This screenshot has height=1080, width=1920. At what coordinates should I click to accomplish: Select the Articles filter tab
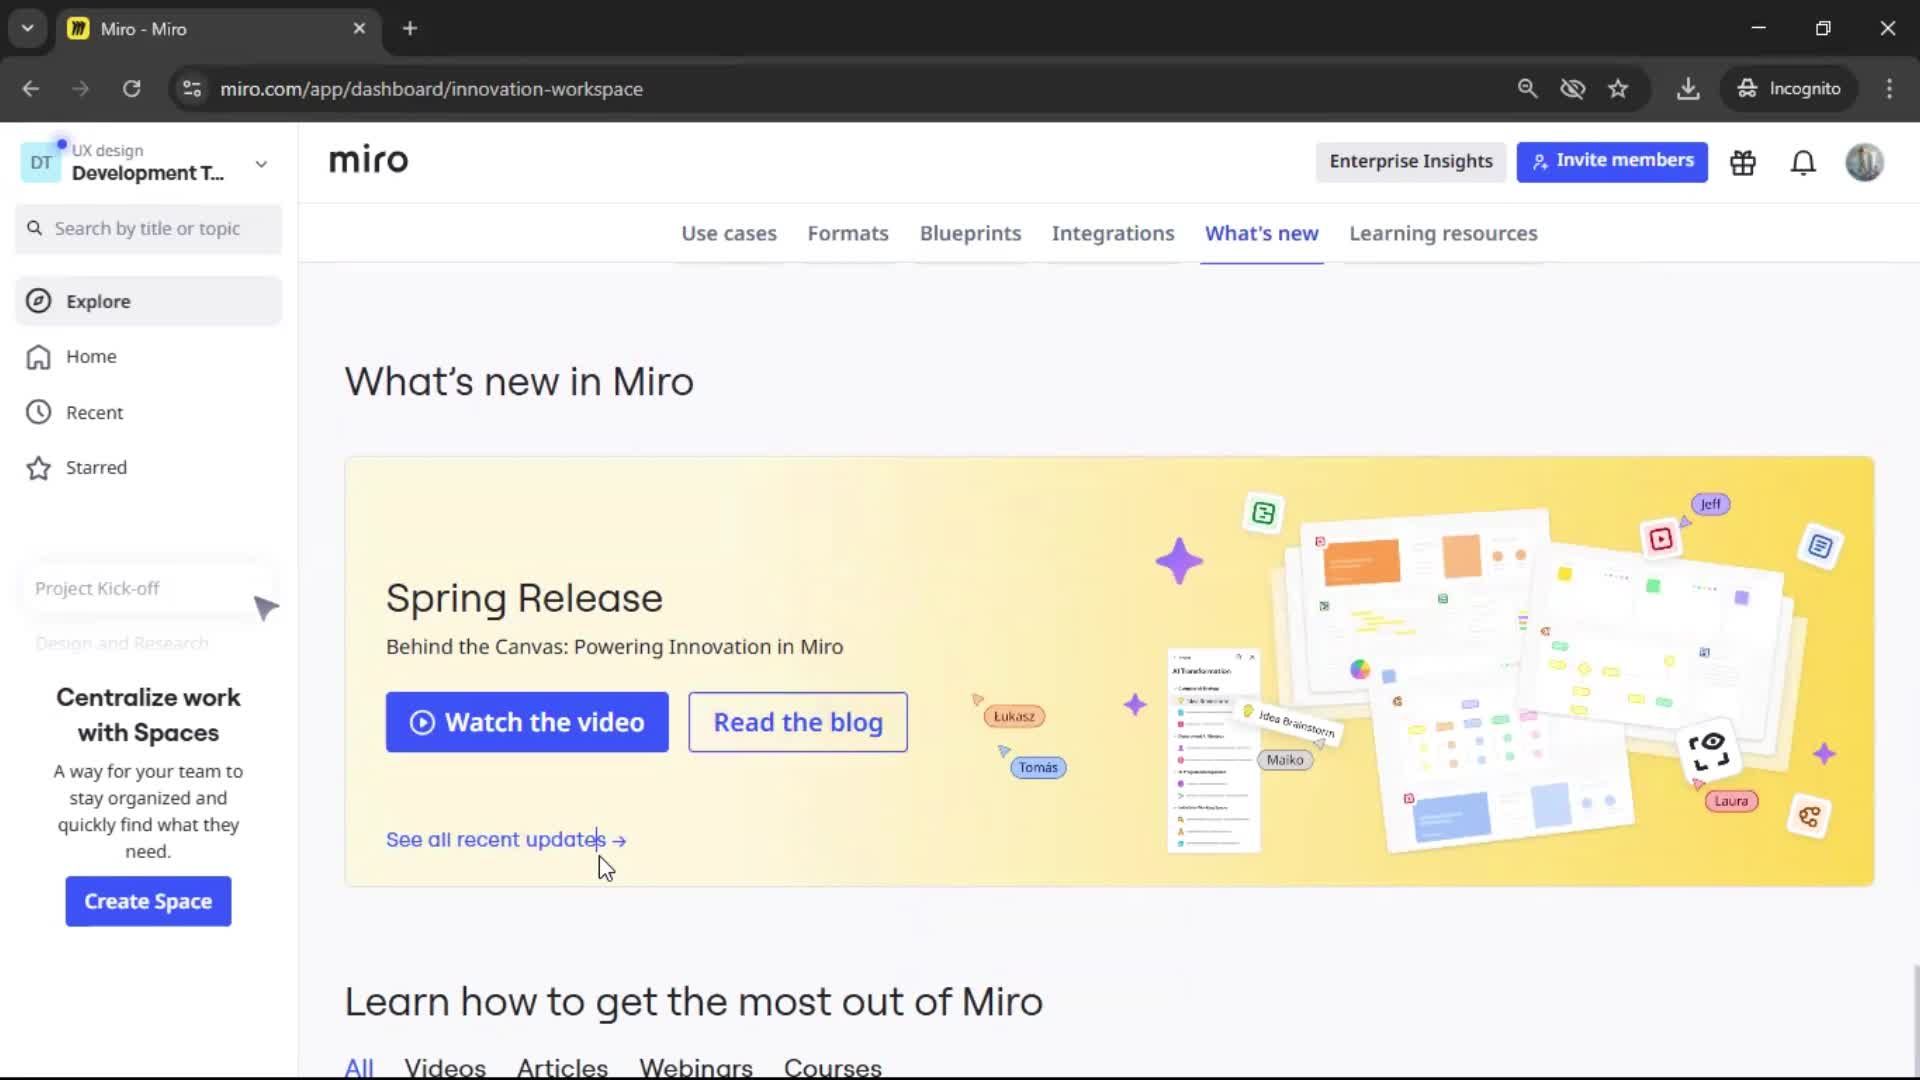pos(562,1066)
